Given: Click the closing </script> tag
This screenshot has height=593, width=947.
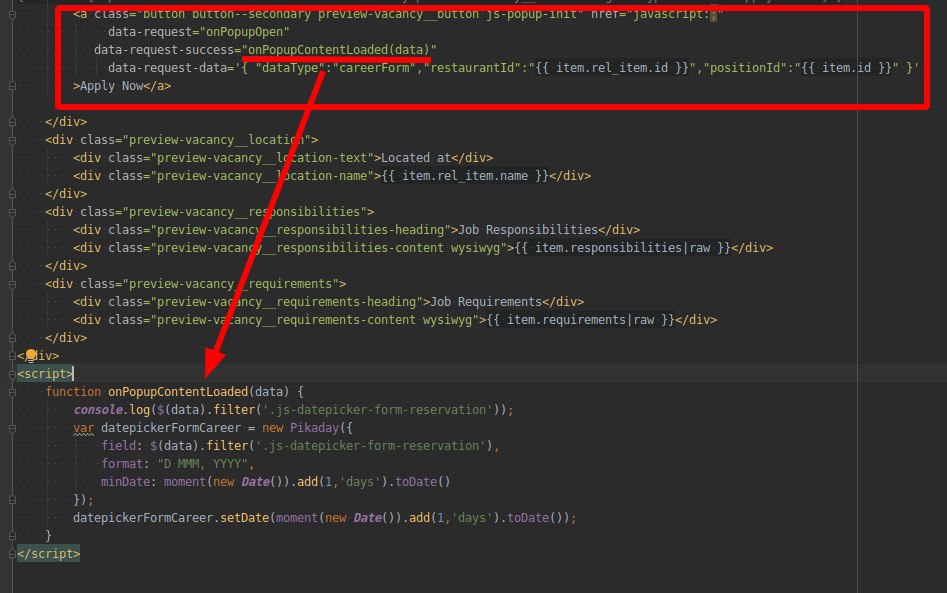Looking at the screenshot, I should [48, 554].
